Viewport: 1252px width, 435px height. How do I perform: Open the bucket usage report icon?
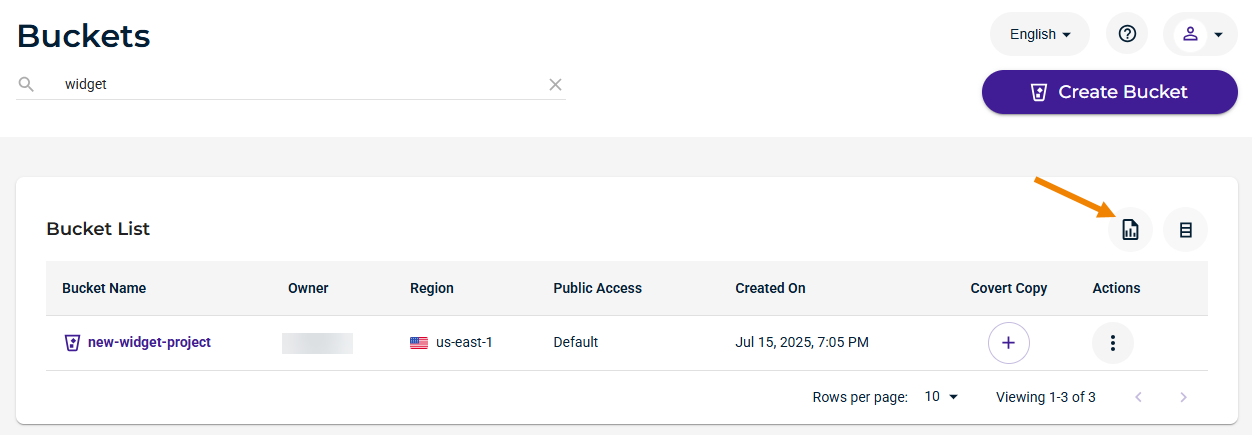pyautogui.click(x=1130, y=229)
